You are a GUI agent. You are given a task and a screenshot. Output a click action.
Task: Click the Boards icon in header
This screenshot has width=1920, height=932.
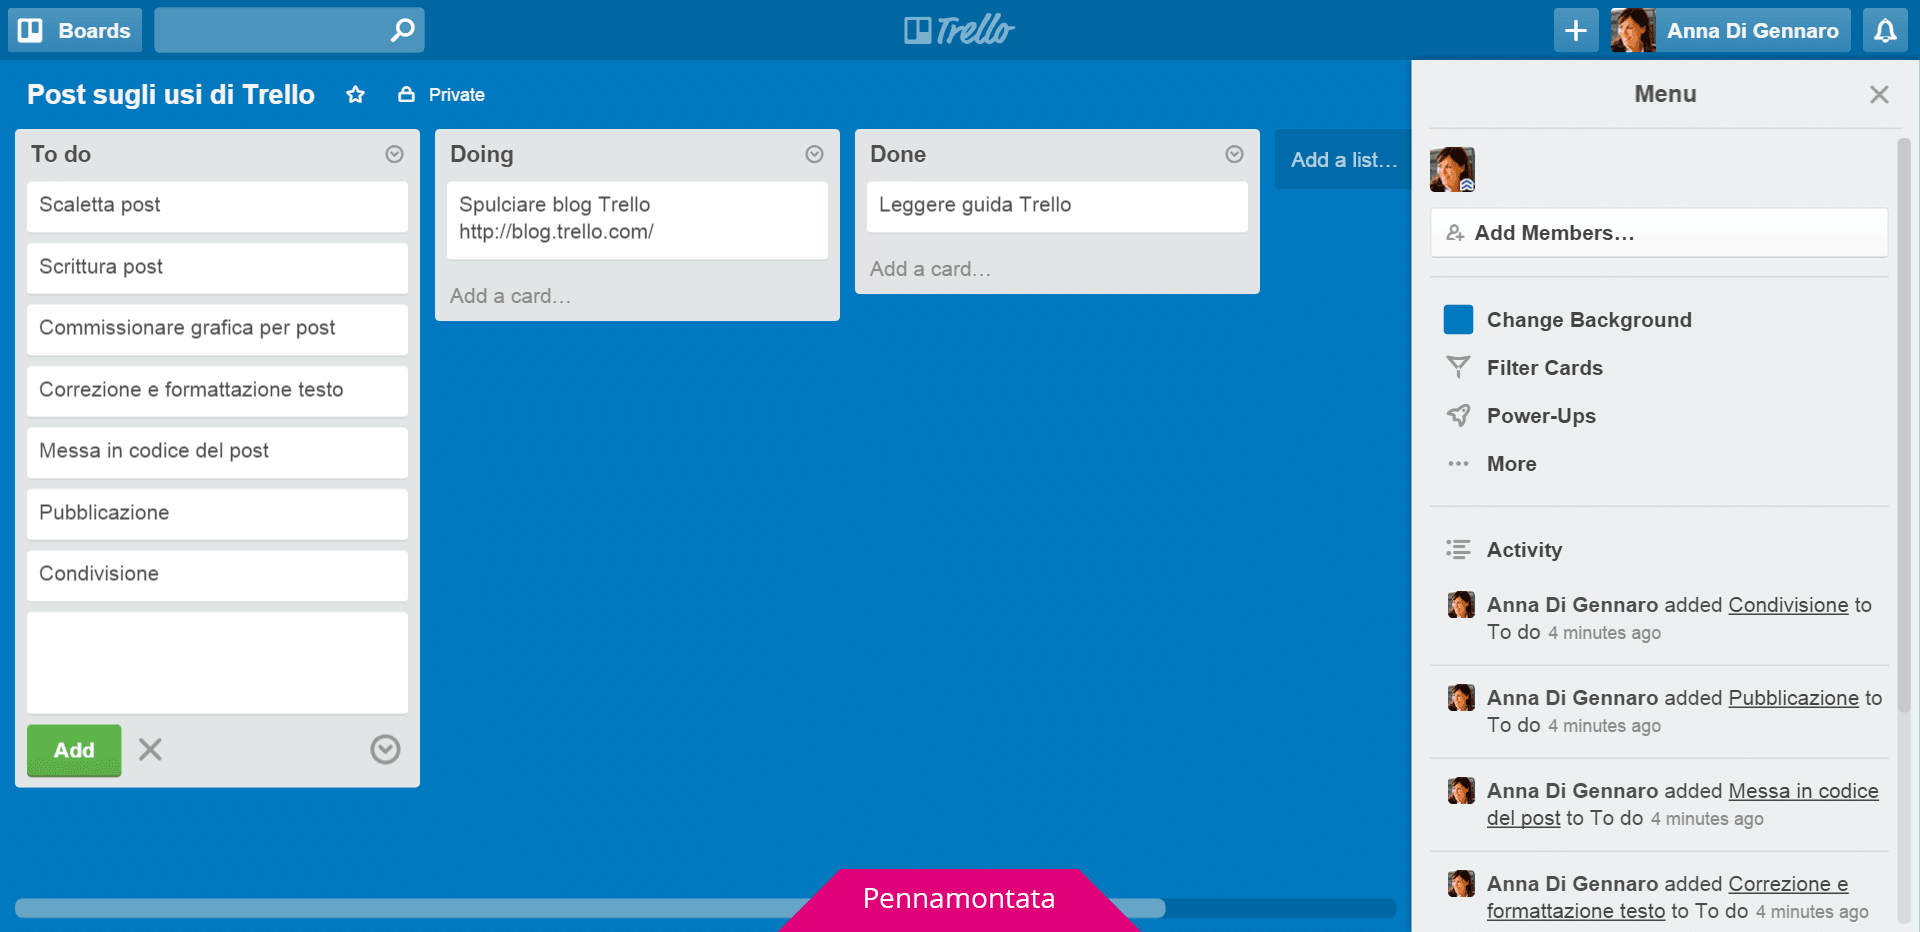tap(31, 30)
